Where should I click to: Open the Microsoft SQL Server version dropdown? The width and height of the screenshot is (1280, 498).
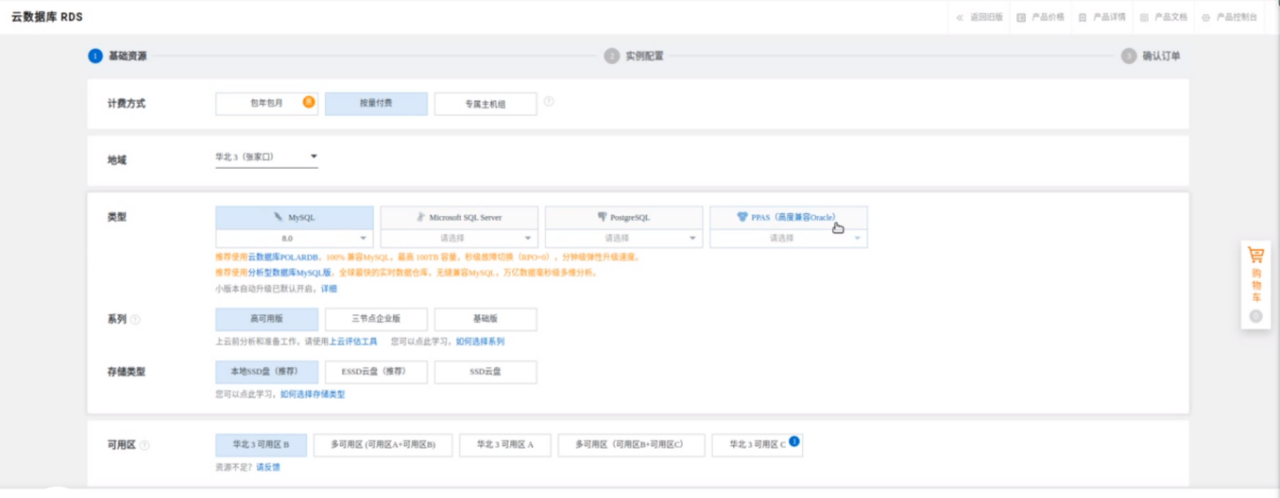click(459, 239)
